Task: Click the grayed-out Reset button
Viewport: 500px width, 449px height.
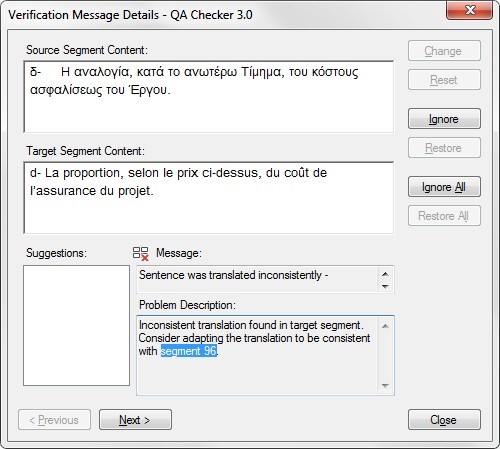Action: [x=444, y=80]
